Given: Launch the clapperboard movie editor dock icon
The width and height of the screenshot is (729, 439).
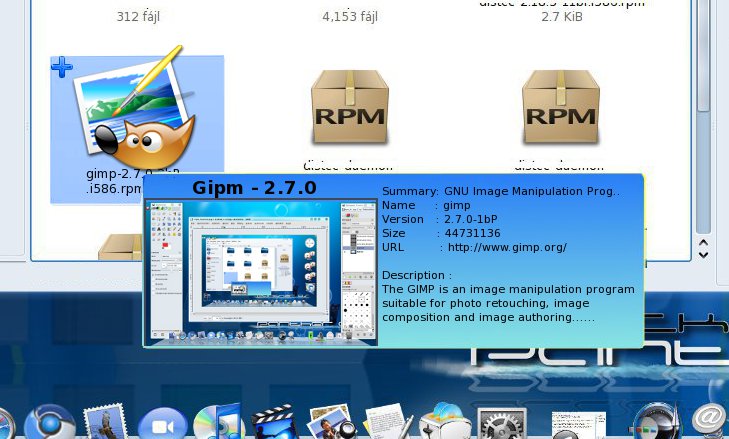Looking at the screenshot, I should pyautogui.click(x=274, y=422).
